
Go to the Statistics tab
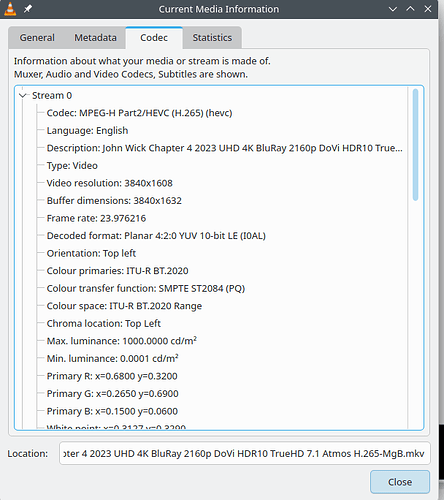tap(212, 38)
